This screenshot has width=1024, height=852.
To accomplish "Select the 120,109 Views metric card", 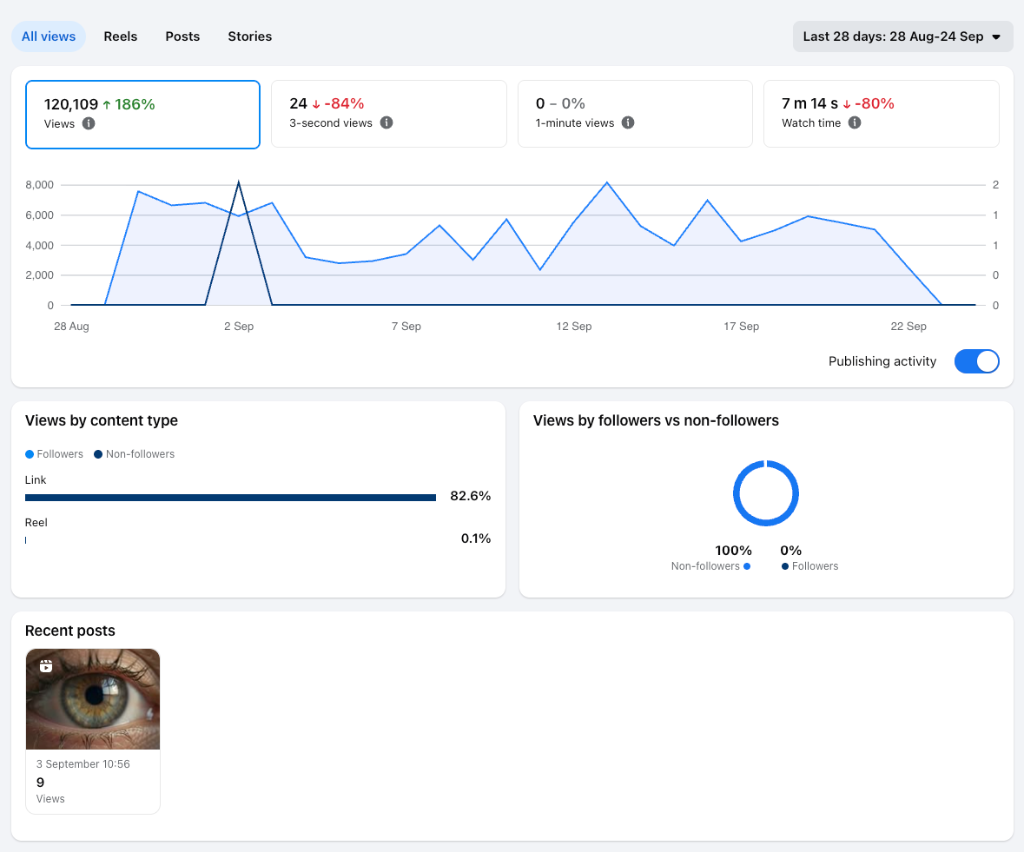I will click(x=142, y=114).
